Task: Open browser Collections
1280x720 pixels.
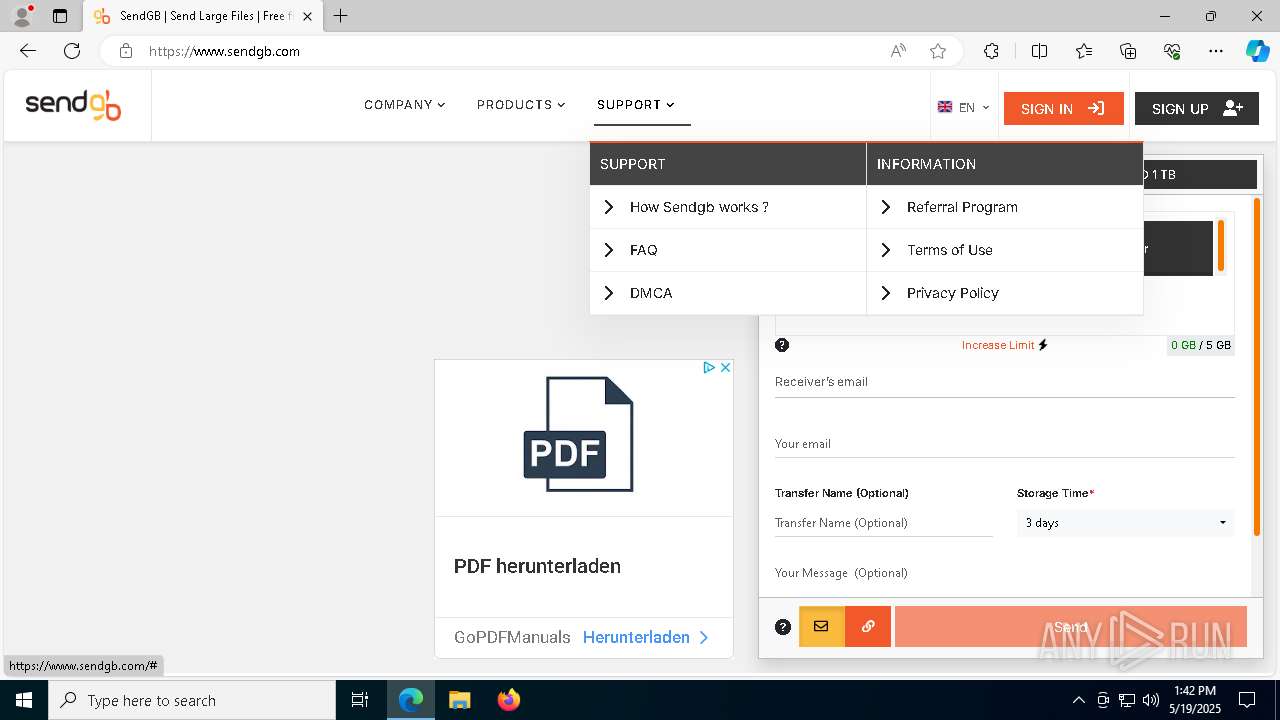Action: pos(1128,51)
